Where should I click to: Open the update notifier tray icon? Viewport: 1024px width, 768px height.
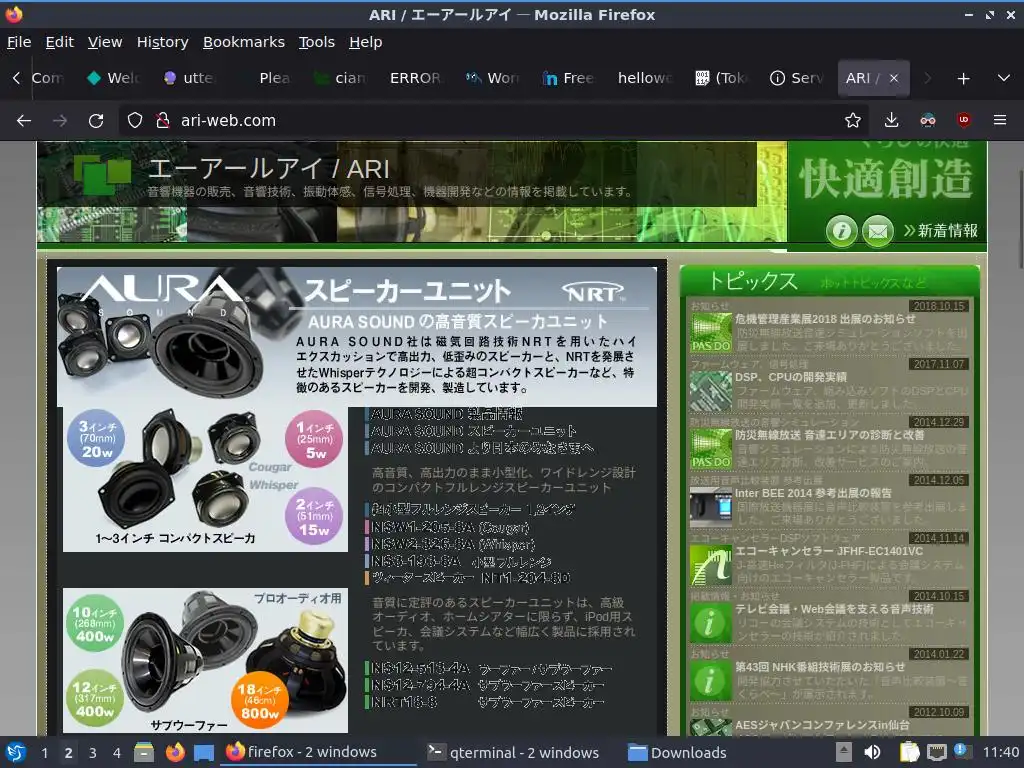961,751
